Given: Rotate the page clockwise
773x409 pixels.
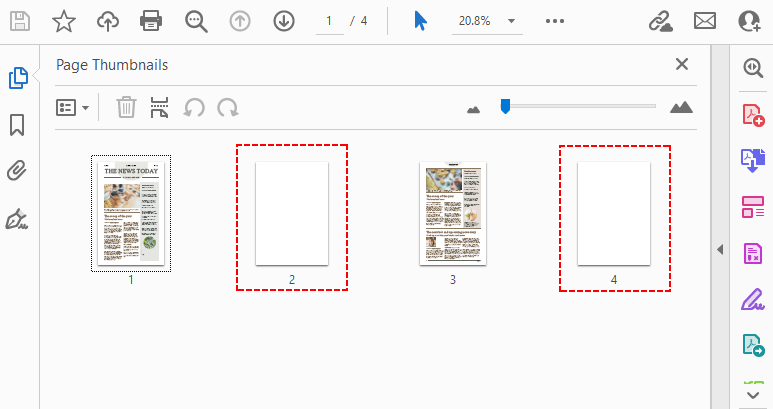Looking at the screenshot, I should point(228,107).
